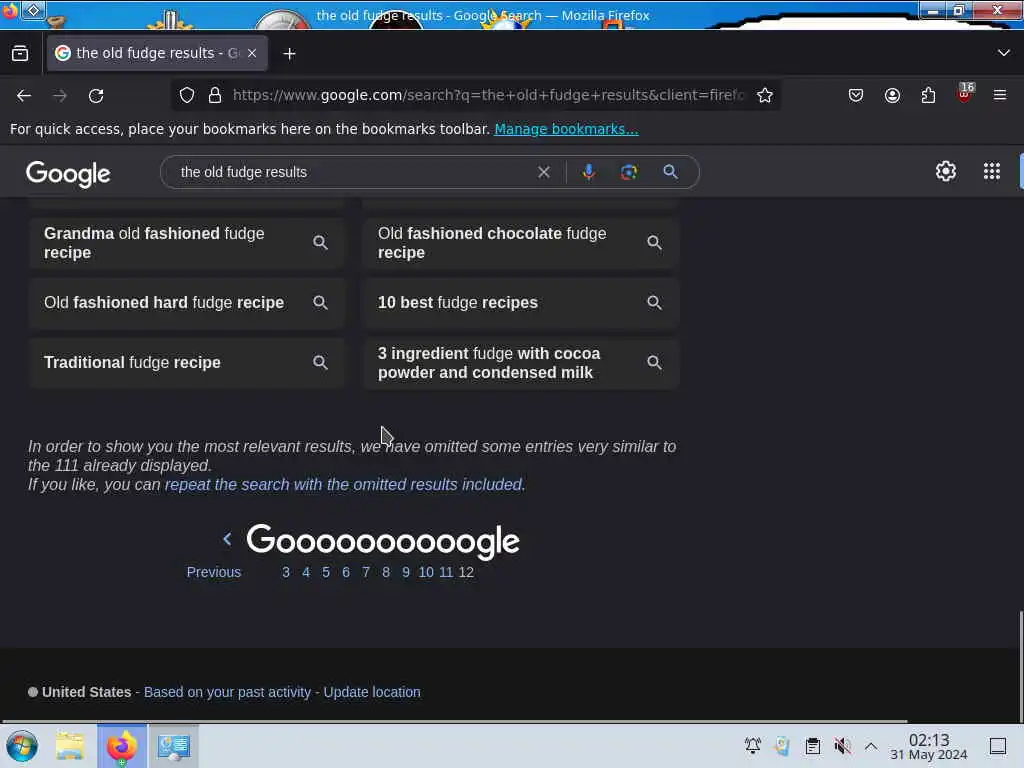
Task: Search 3 ingredient fudge with cocoa
Action: (520, 363)
